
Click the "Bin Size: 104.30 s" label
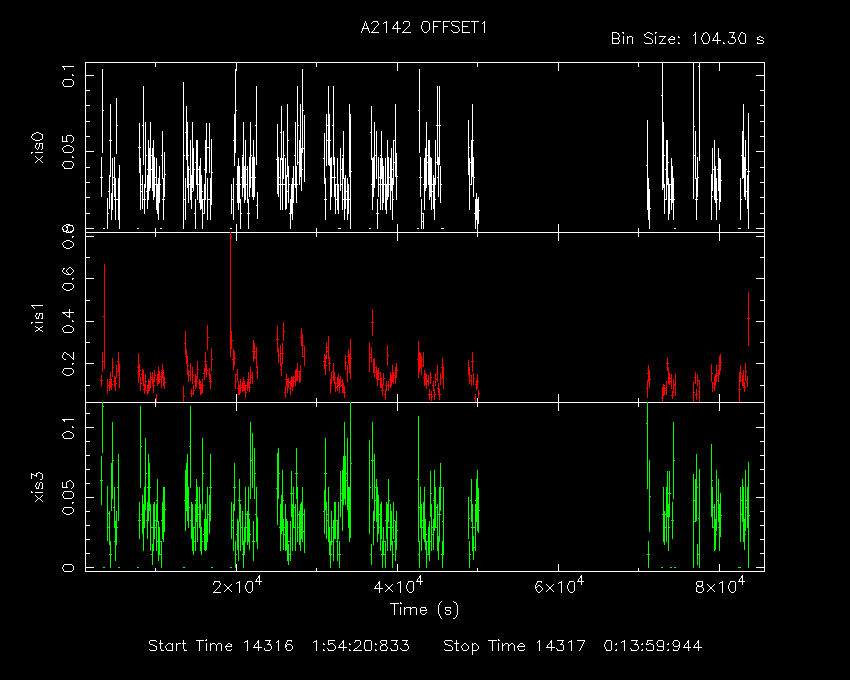(687, 39)
